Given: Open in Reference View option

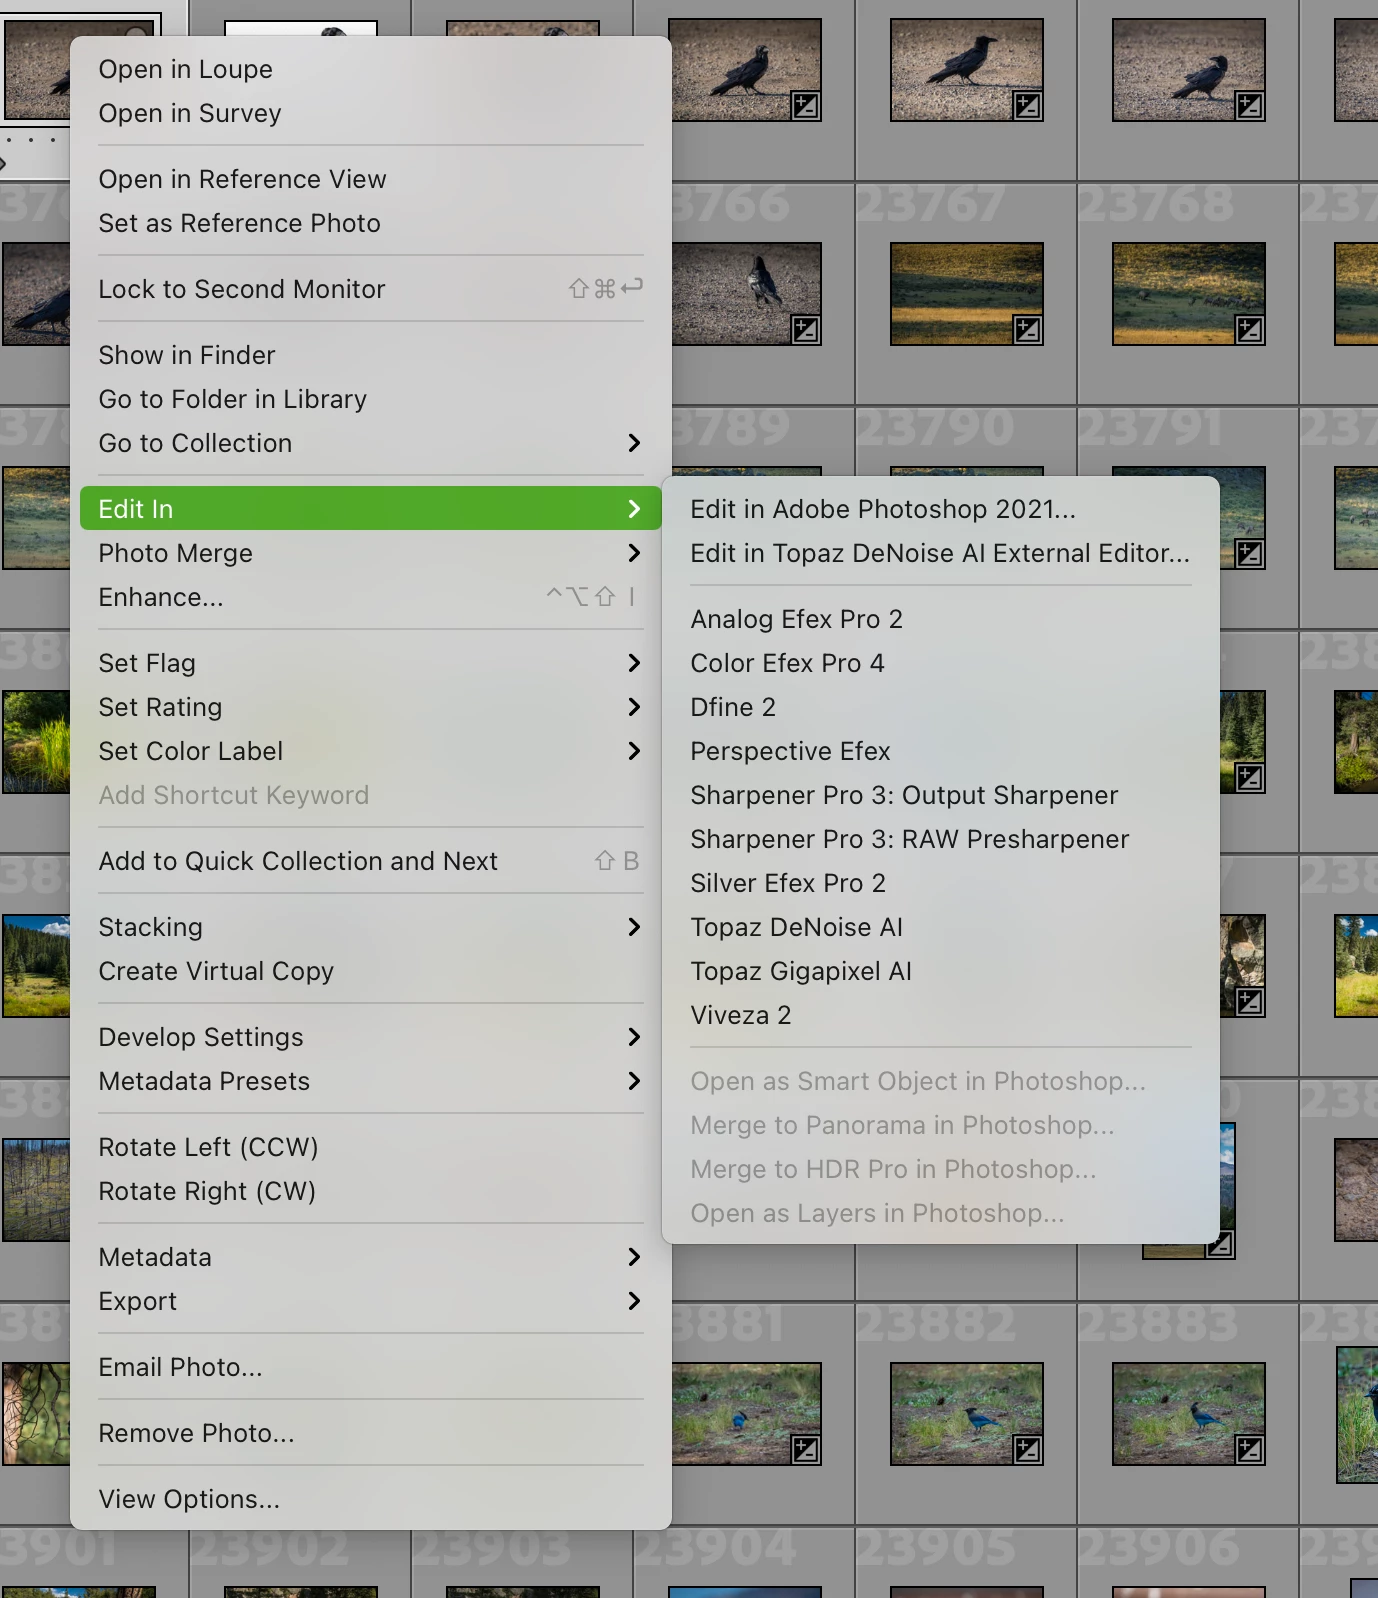Looking at the screenshot, I should click(371, 179).
